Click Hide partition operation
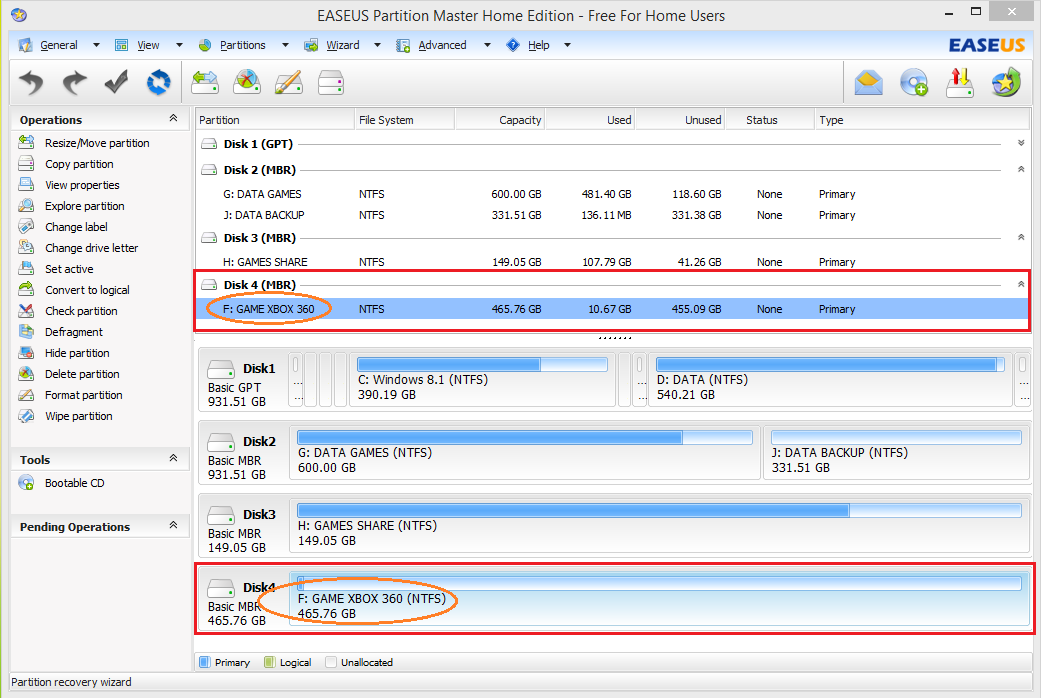 (77, 353)
